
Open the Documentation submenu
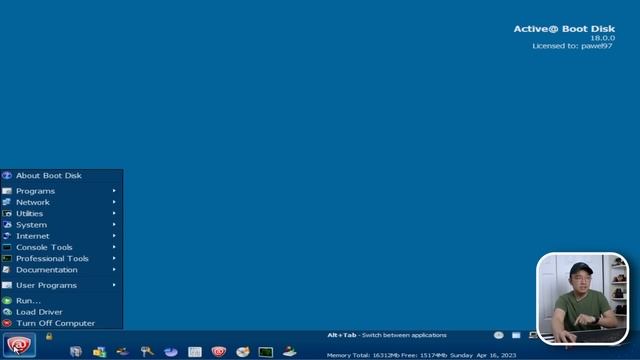(x=61, y=270)
